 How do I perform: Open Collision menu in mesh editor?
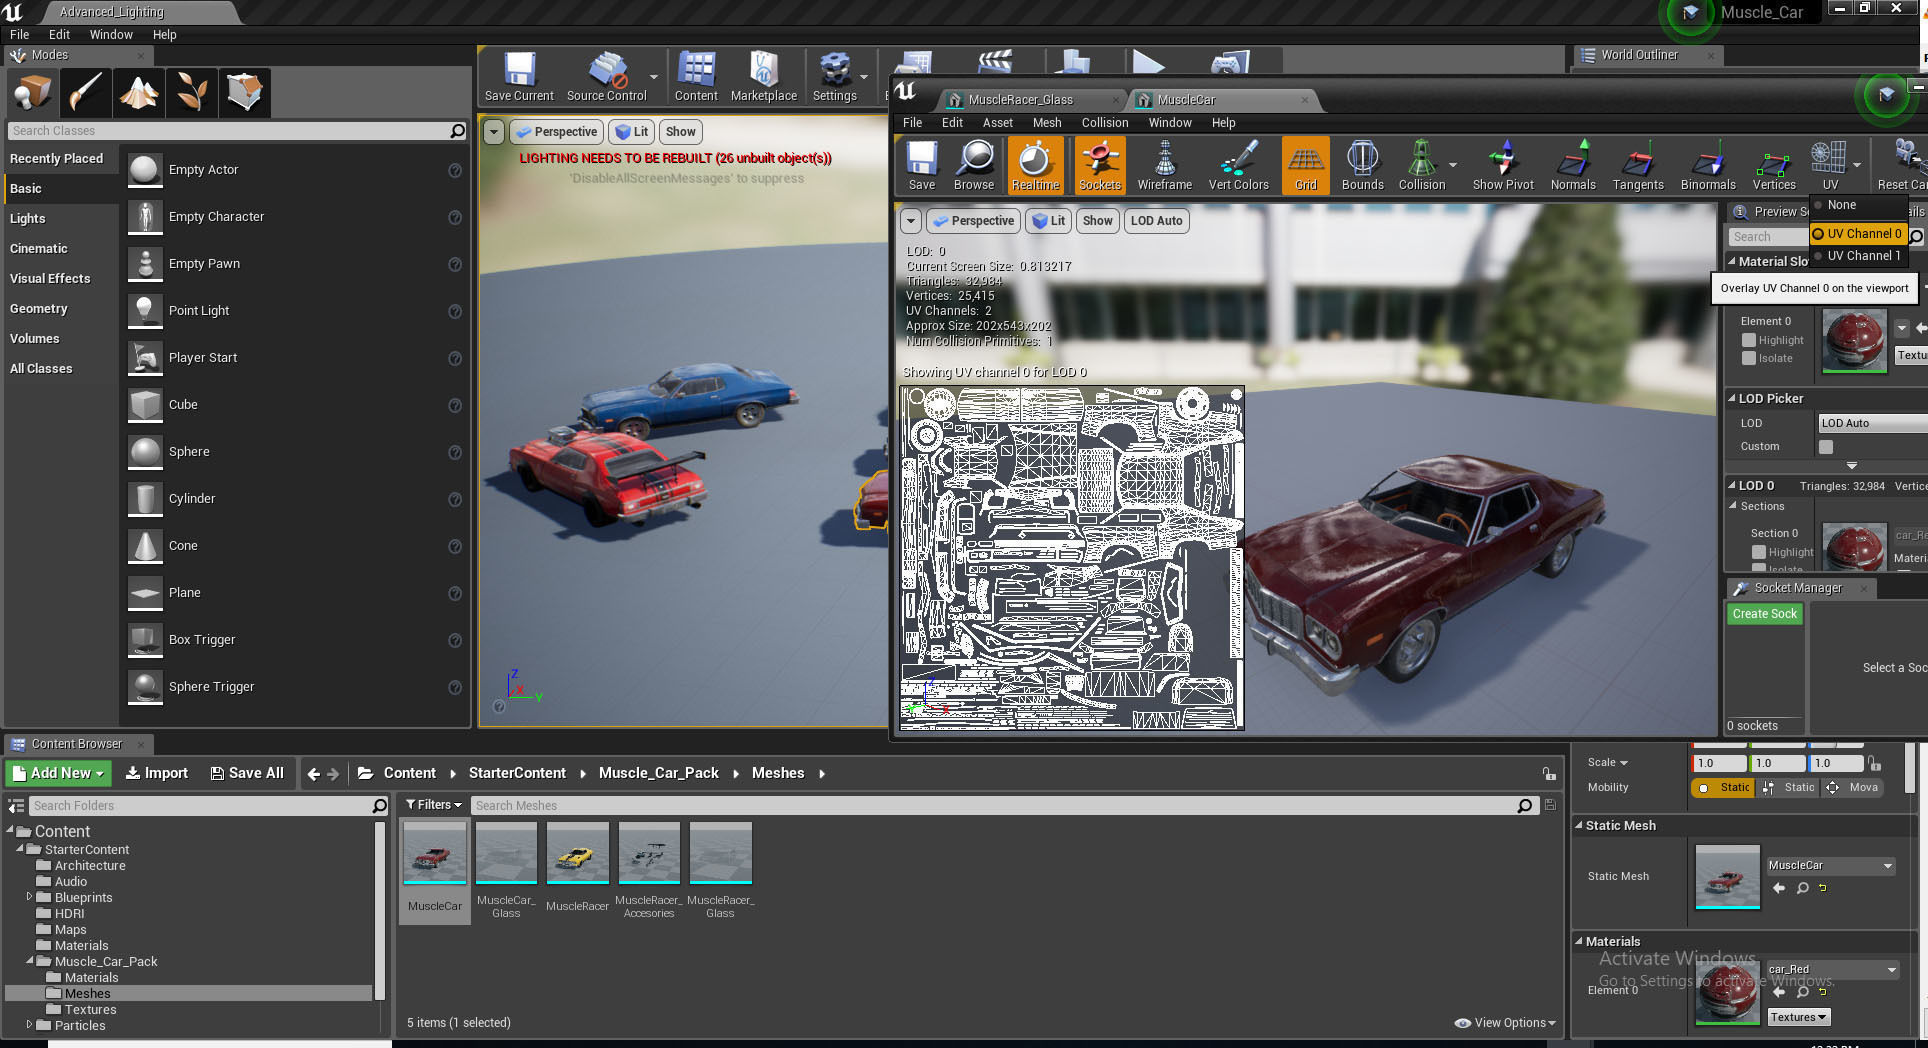(1105, 123)
